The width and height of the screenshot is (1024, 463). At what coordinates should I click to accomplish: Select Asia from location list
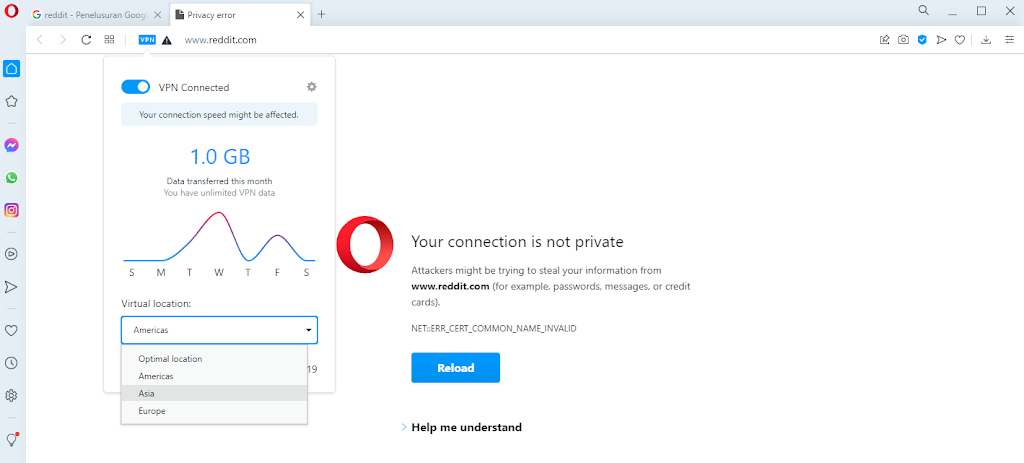214,393
